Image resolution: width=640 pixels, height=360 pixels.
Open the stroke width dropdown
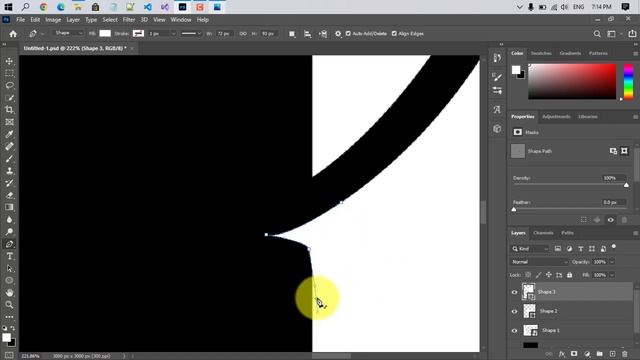tap(173, 34)
